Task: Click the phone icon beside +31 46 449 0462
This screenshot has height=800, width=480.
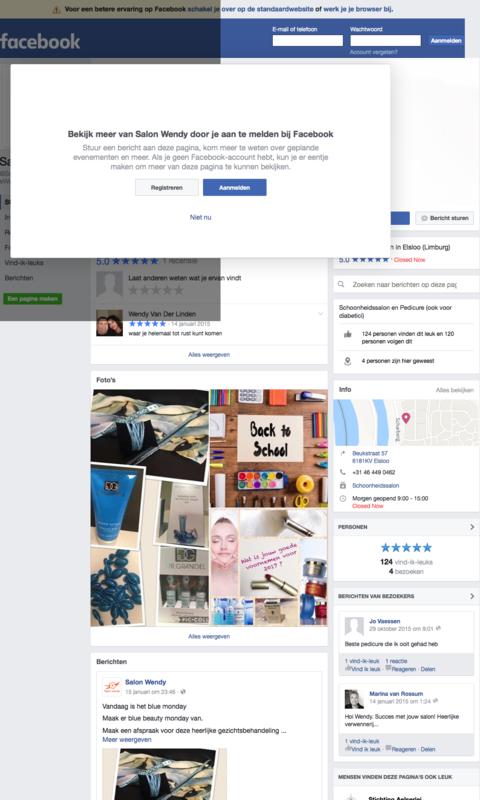Action: pos(343,472)
